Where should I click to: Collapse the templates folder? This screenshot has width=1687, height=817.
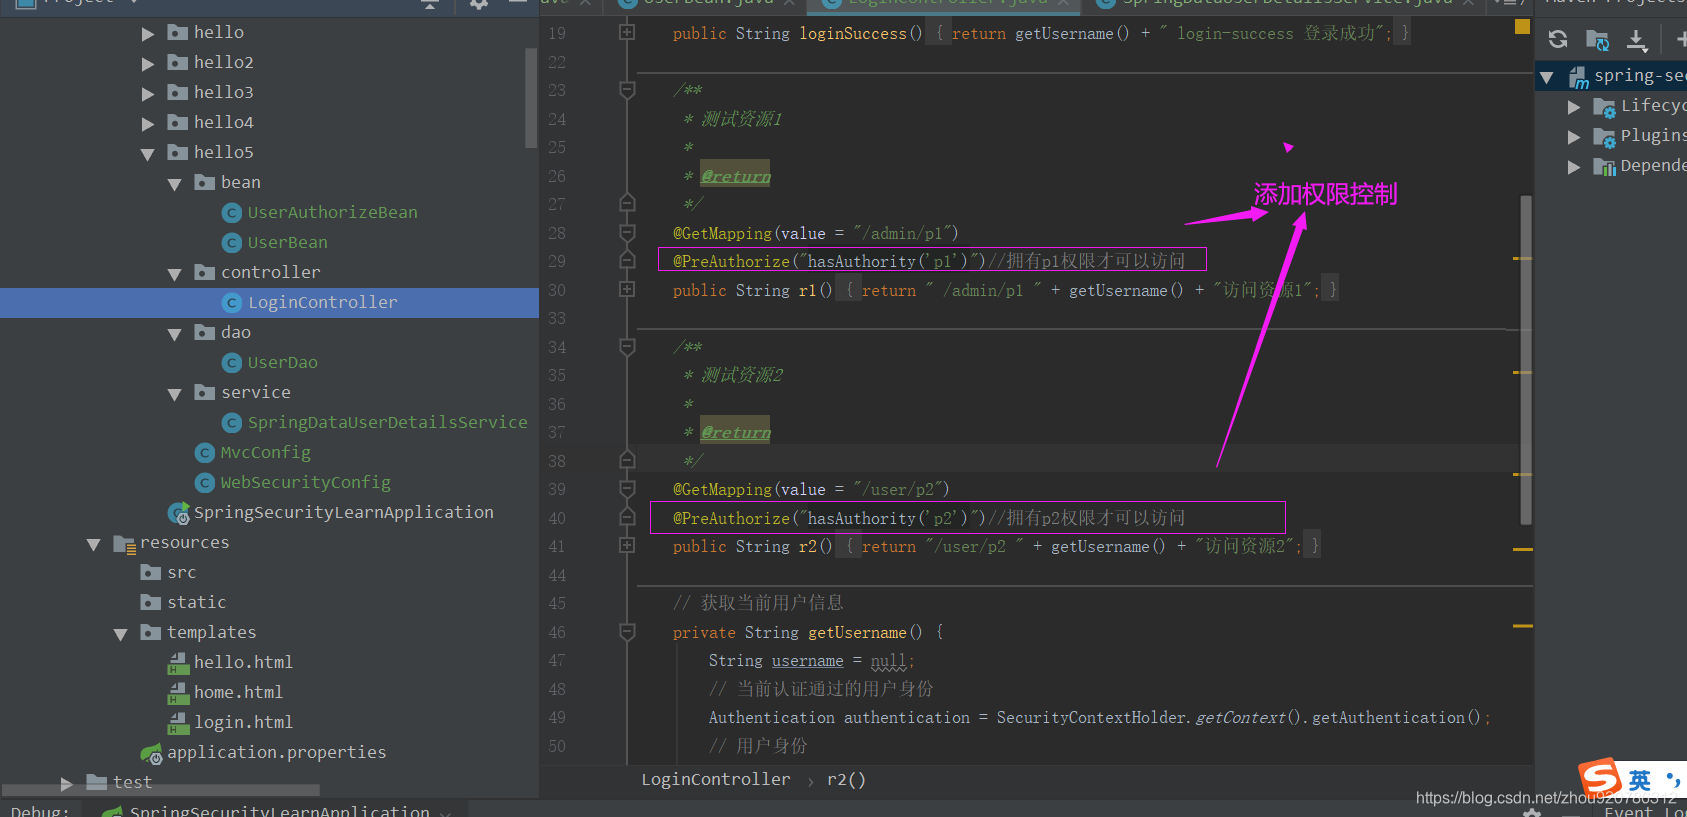coord(121,634)
